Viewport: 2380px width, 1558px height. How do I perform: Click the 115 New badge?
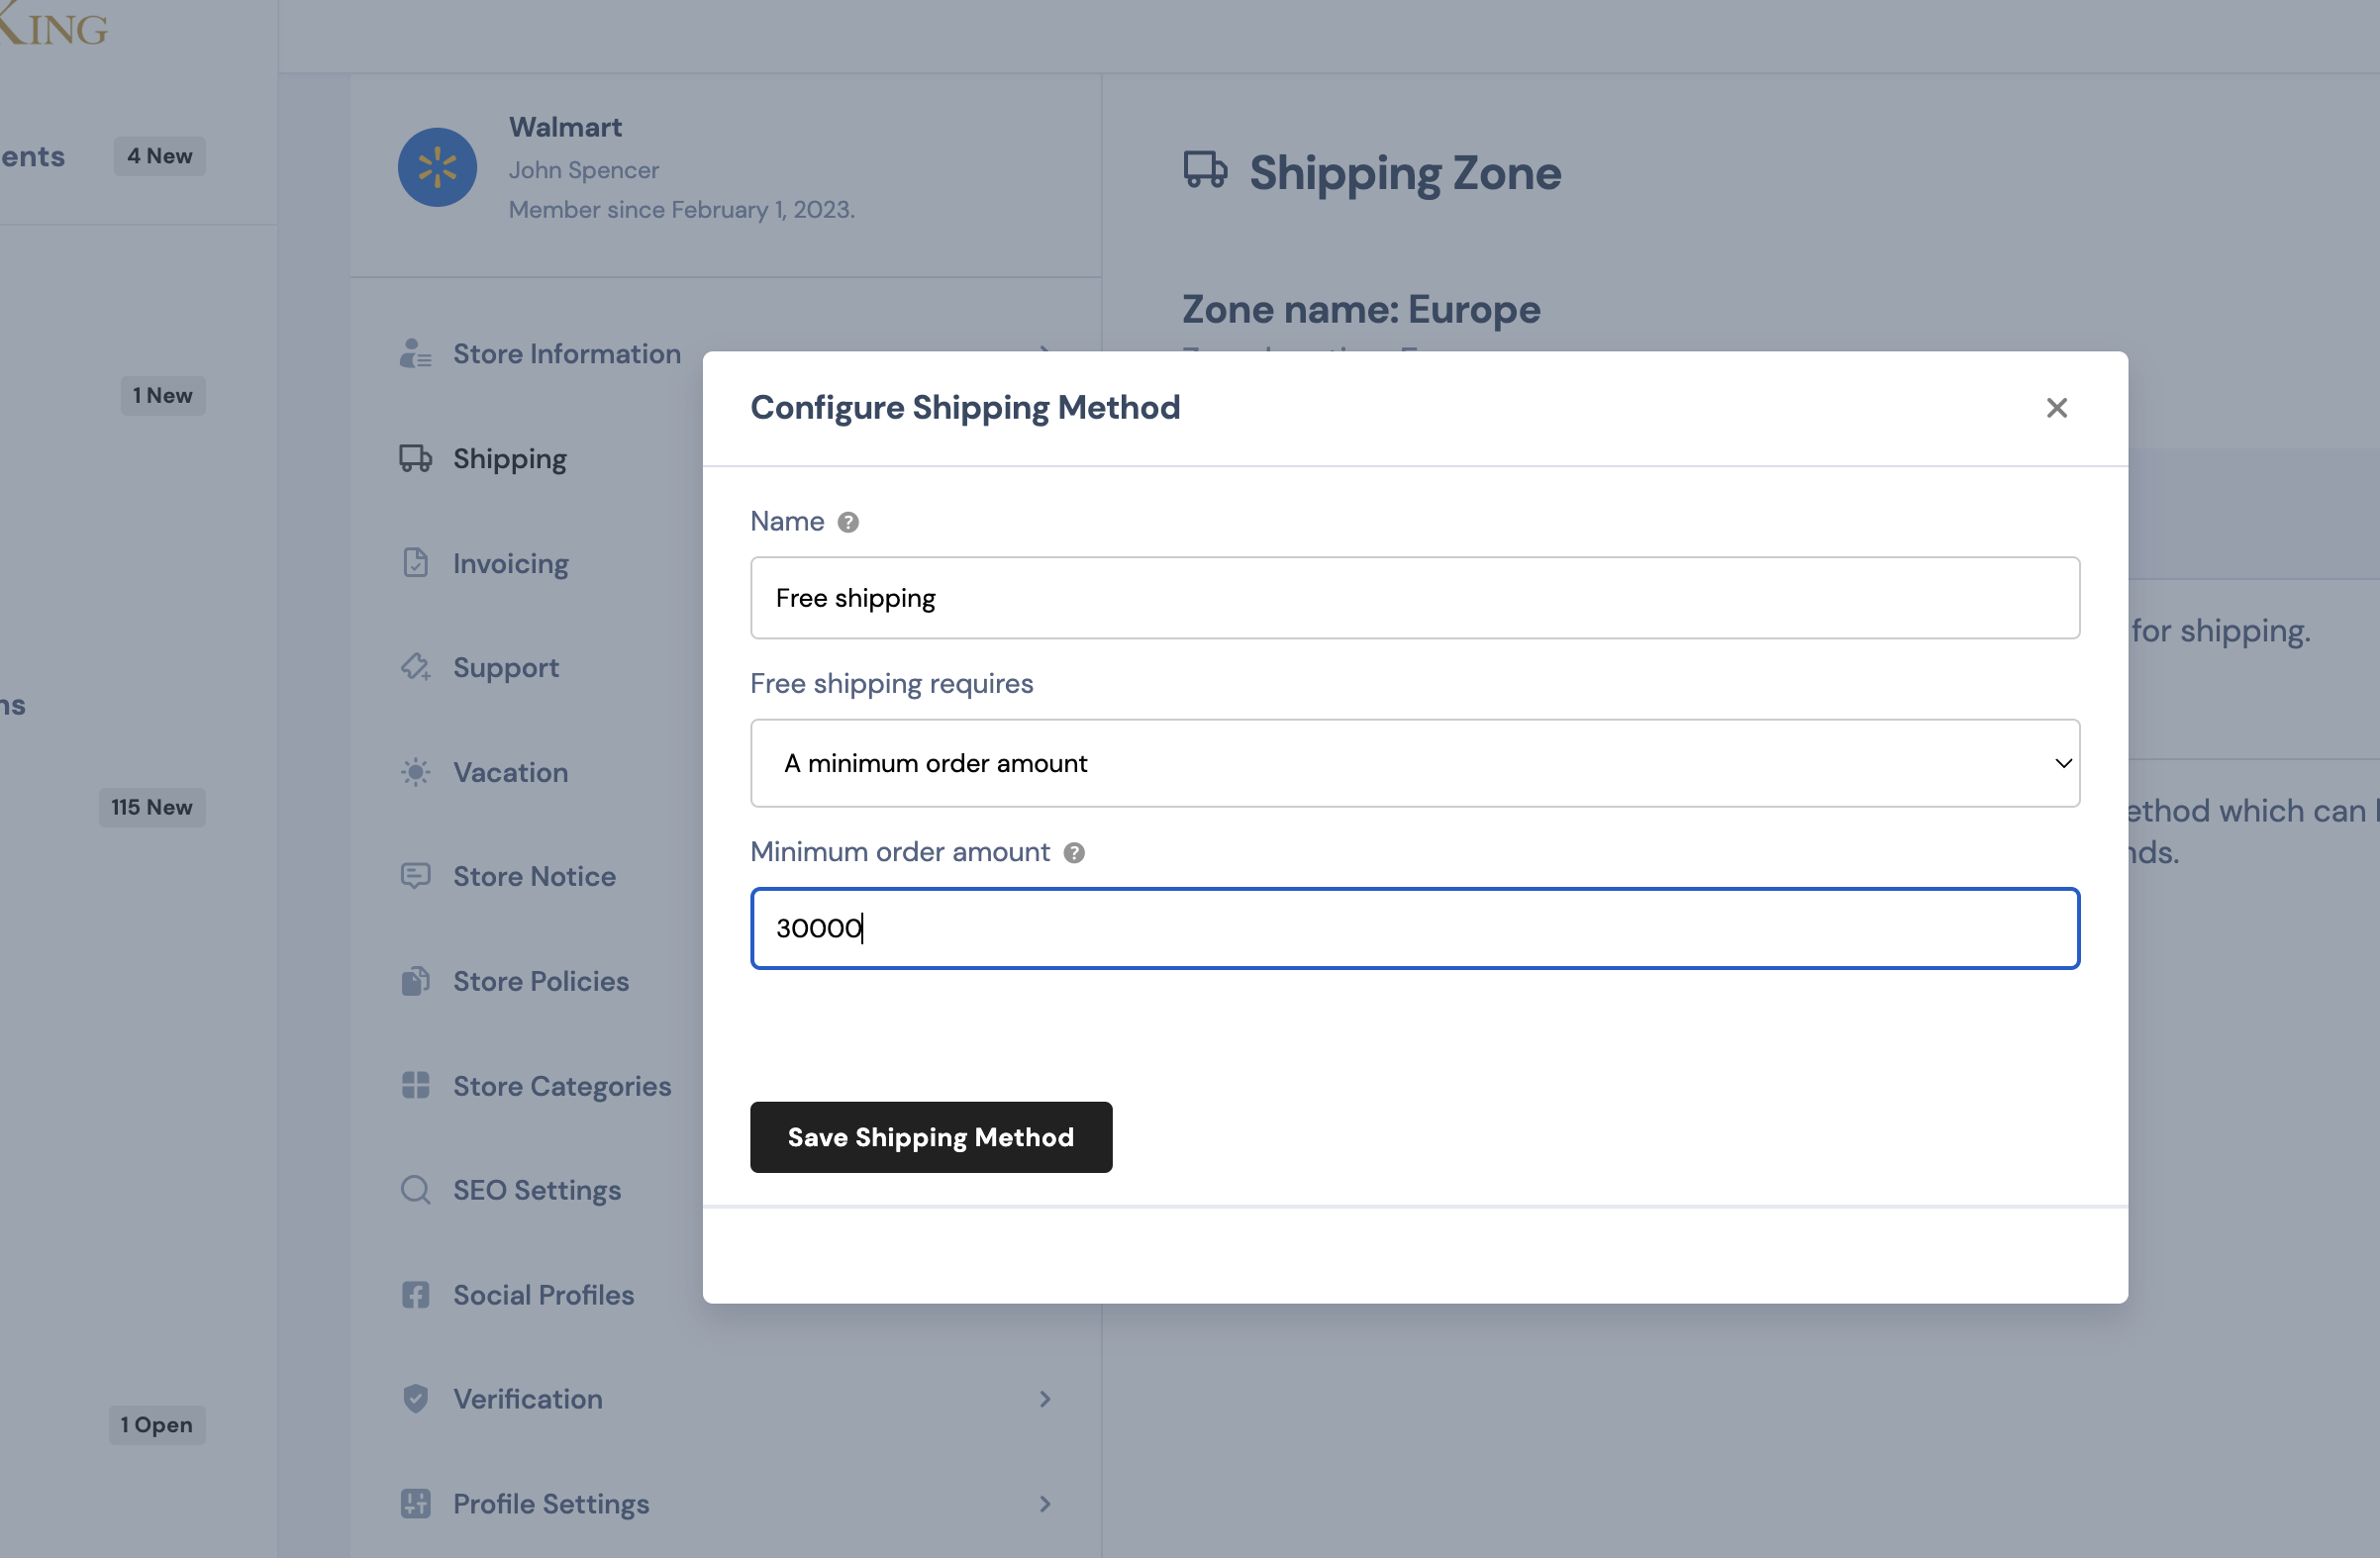tap(152, 807)
